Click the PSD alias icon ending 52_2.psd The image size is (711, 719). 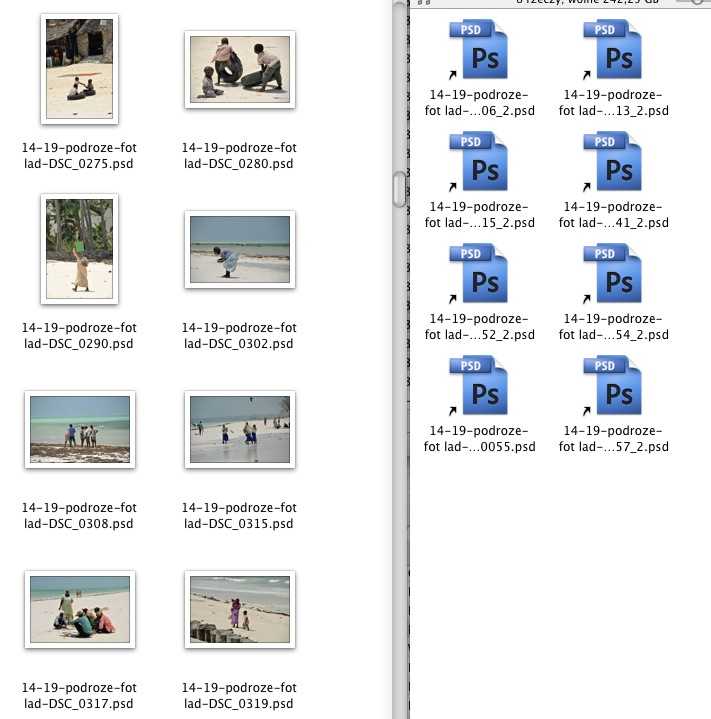(x=478, y=273)
